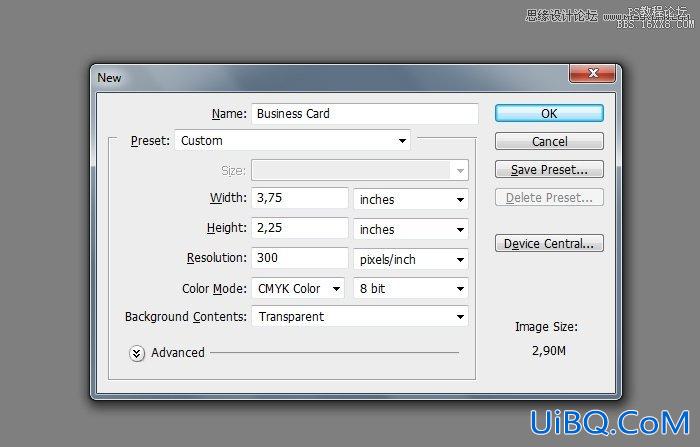Expand the Advanced options chevron
This screenshot has height=447, width=700.
[137, 353]
